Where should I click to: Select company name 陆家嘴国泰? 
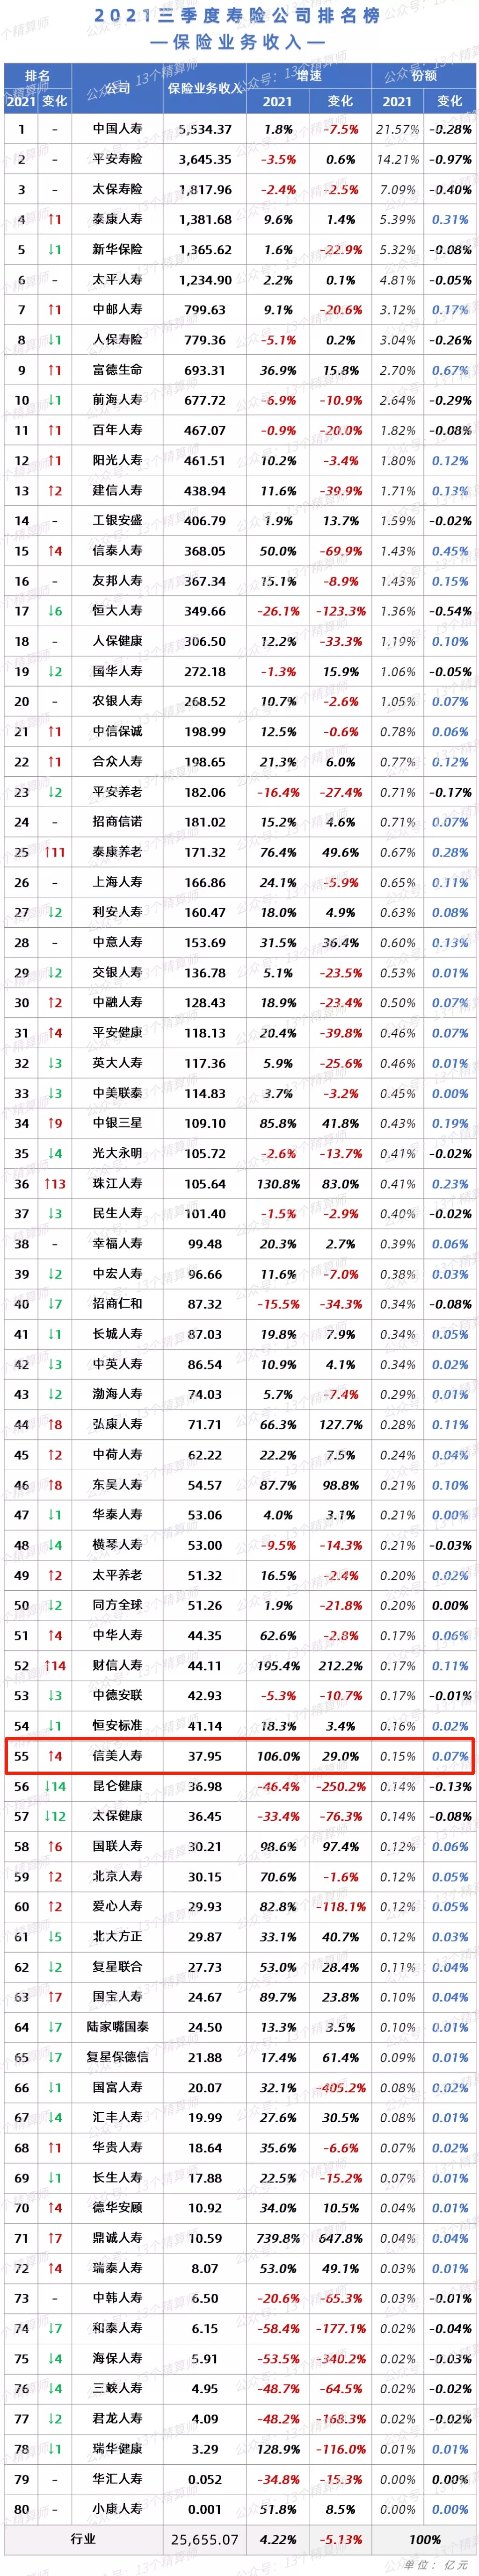117,2027
